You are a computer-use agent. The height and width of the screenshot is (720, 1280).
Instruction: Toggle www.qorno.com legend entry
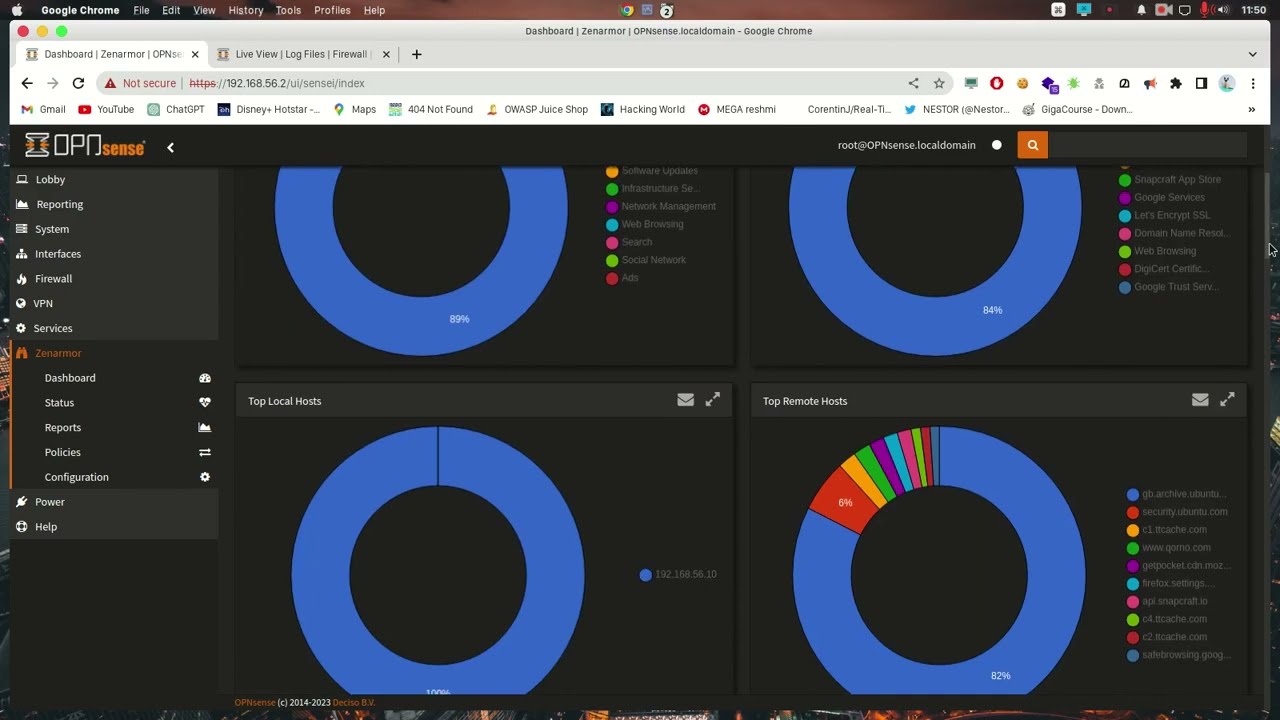coord(1169,548)
